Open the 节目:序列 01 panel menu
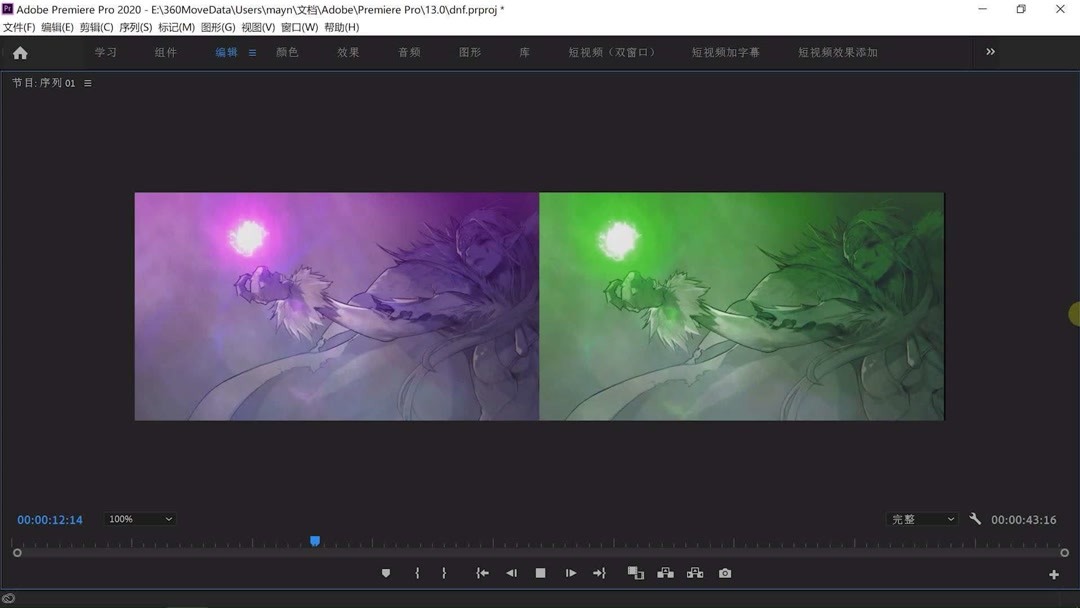This screenshot has height=608, width=1080. click(87, 83)
